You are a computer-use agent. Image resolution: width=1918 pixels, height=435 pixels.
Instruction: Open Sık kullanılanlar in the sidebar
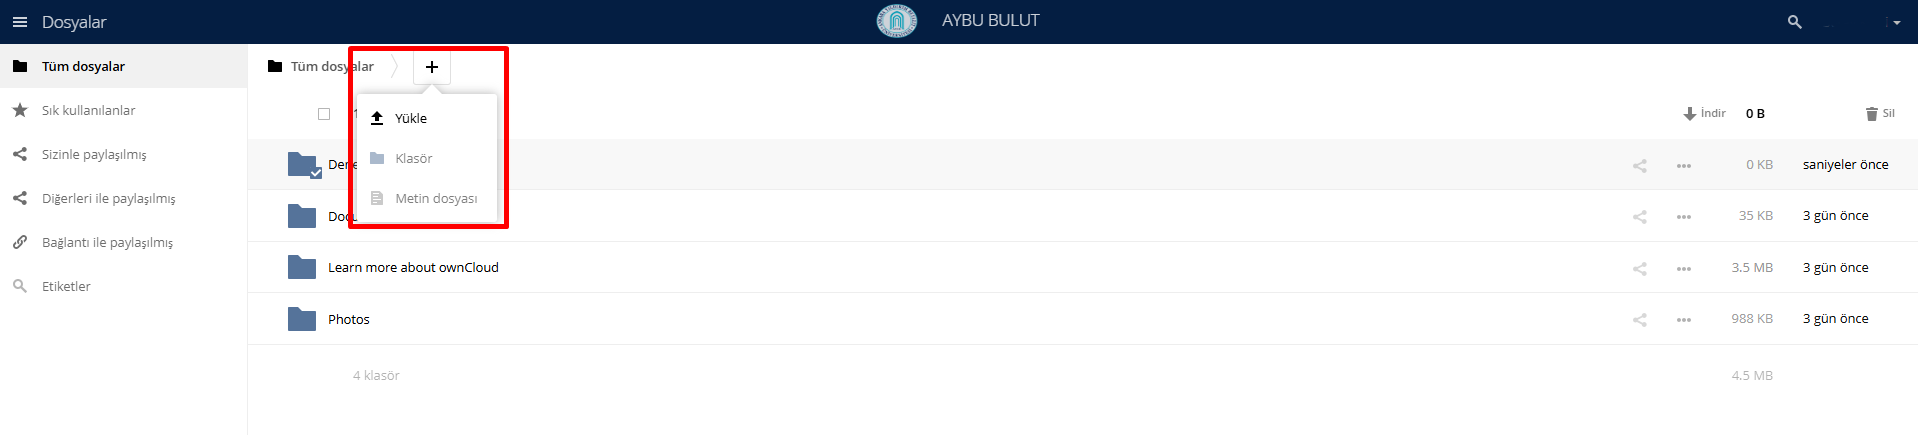(x=88, y=110)
